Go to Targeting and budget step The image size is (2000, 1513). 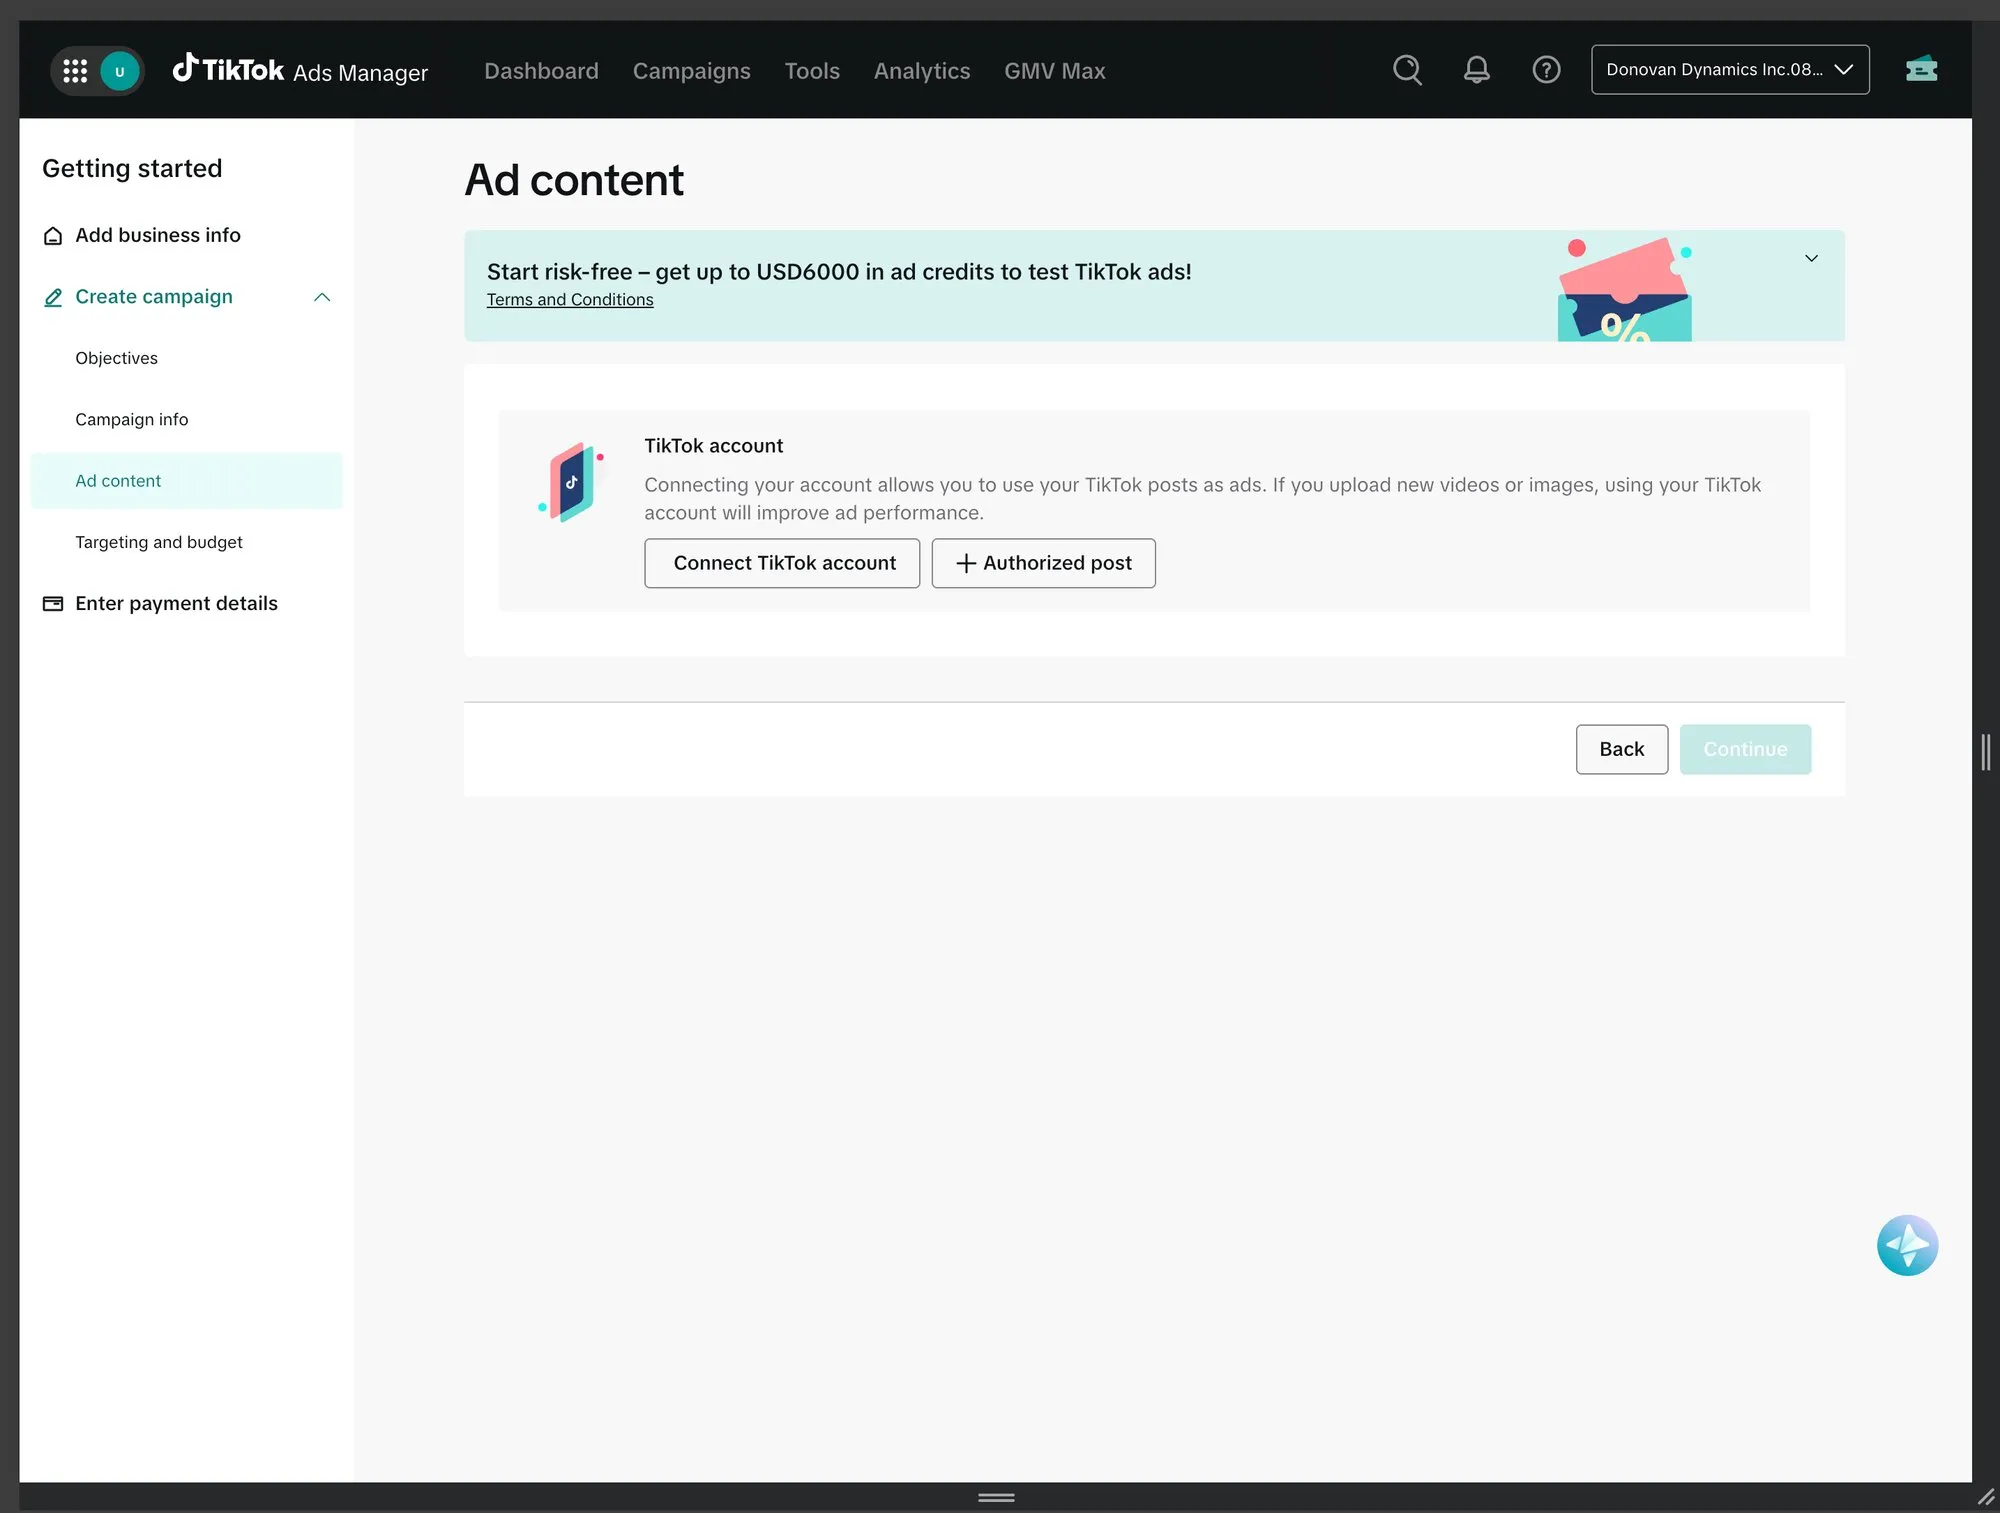click(158, 542)
